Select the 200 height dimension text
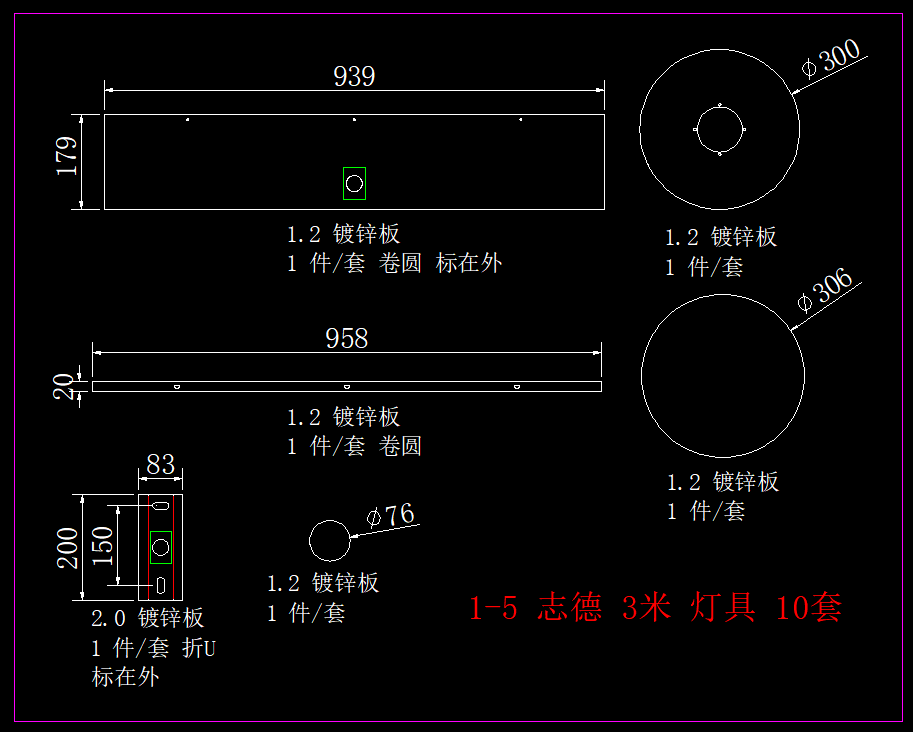The height and width of the screenshot is (732, 913). click(68, 547)
